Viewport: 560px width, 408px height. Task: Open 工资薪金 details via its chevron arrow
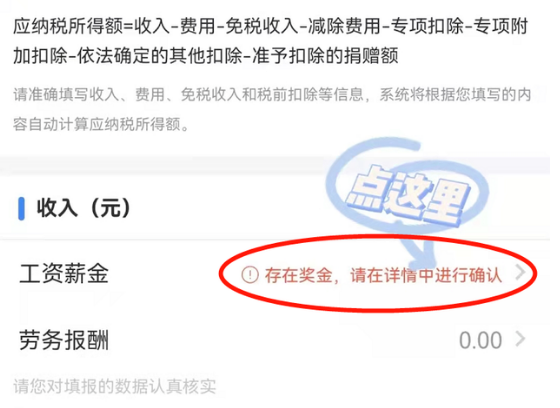521,273
